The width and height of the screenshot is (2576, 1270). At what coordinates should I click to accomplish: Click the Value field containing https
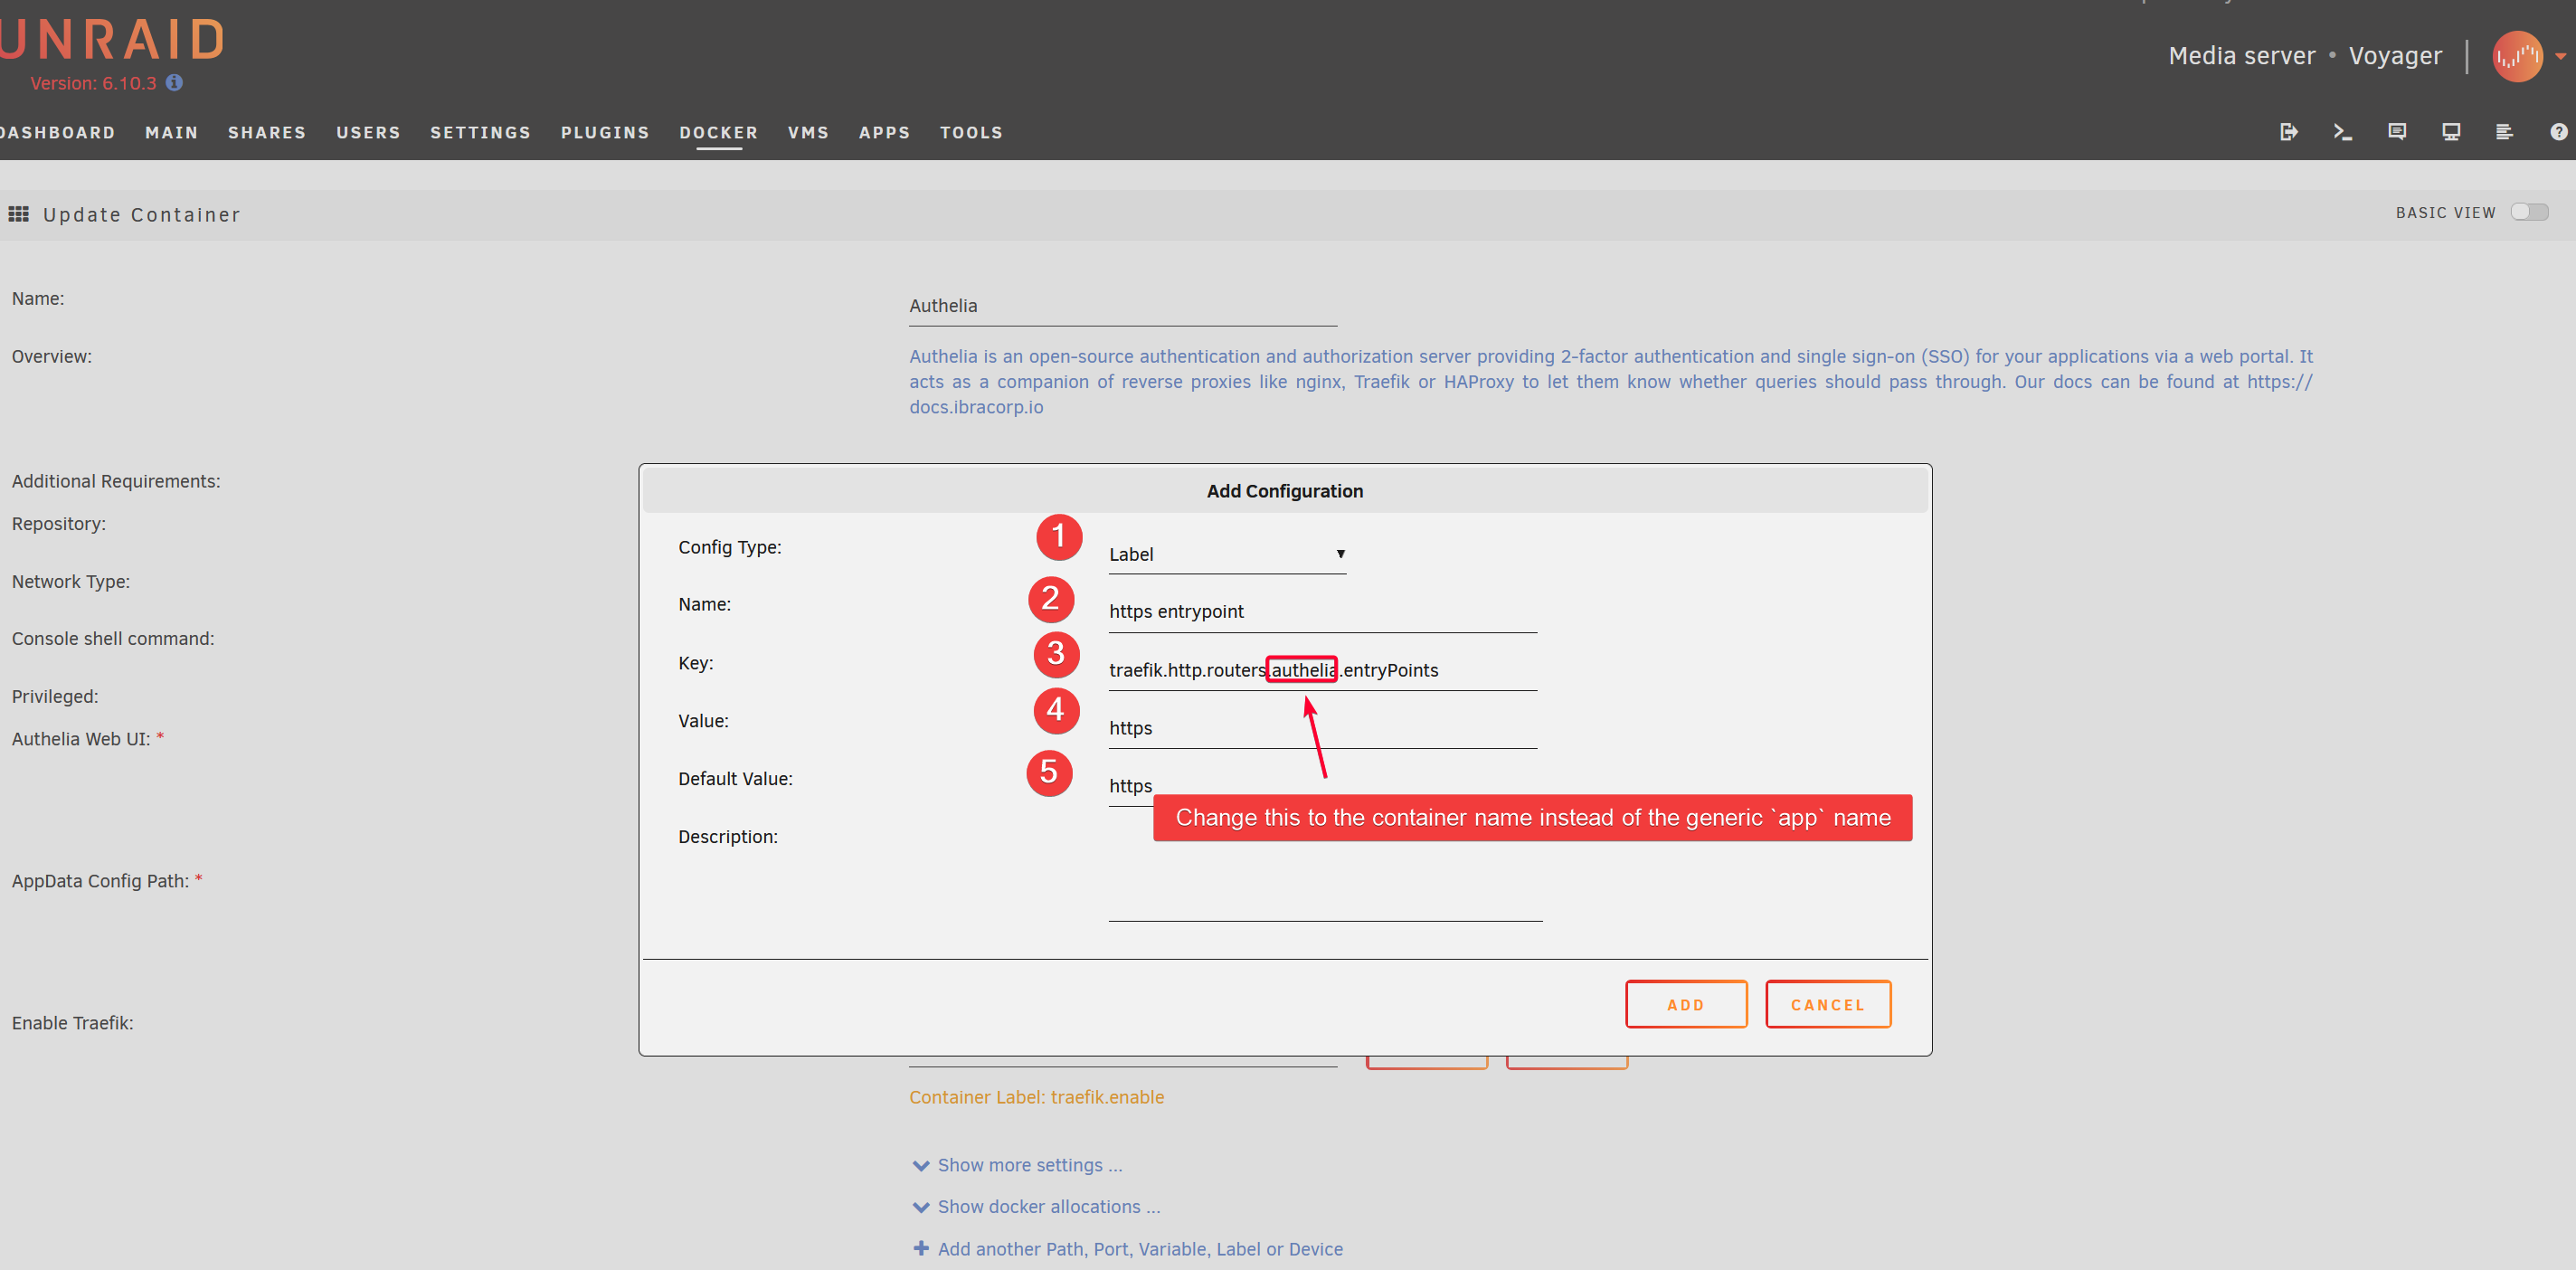tap(1322, 728)
